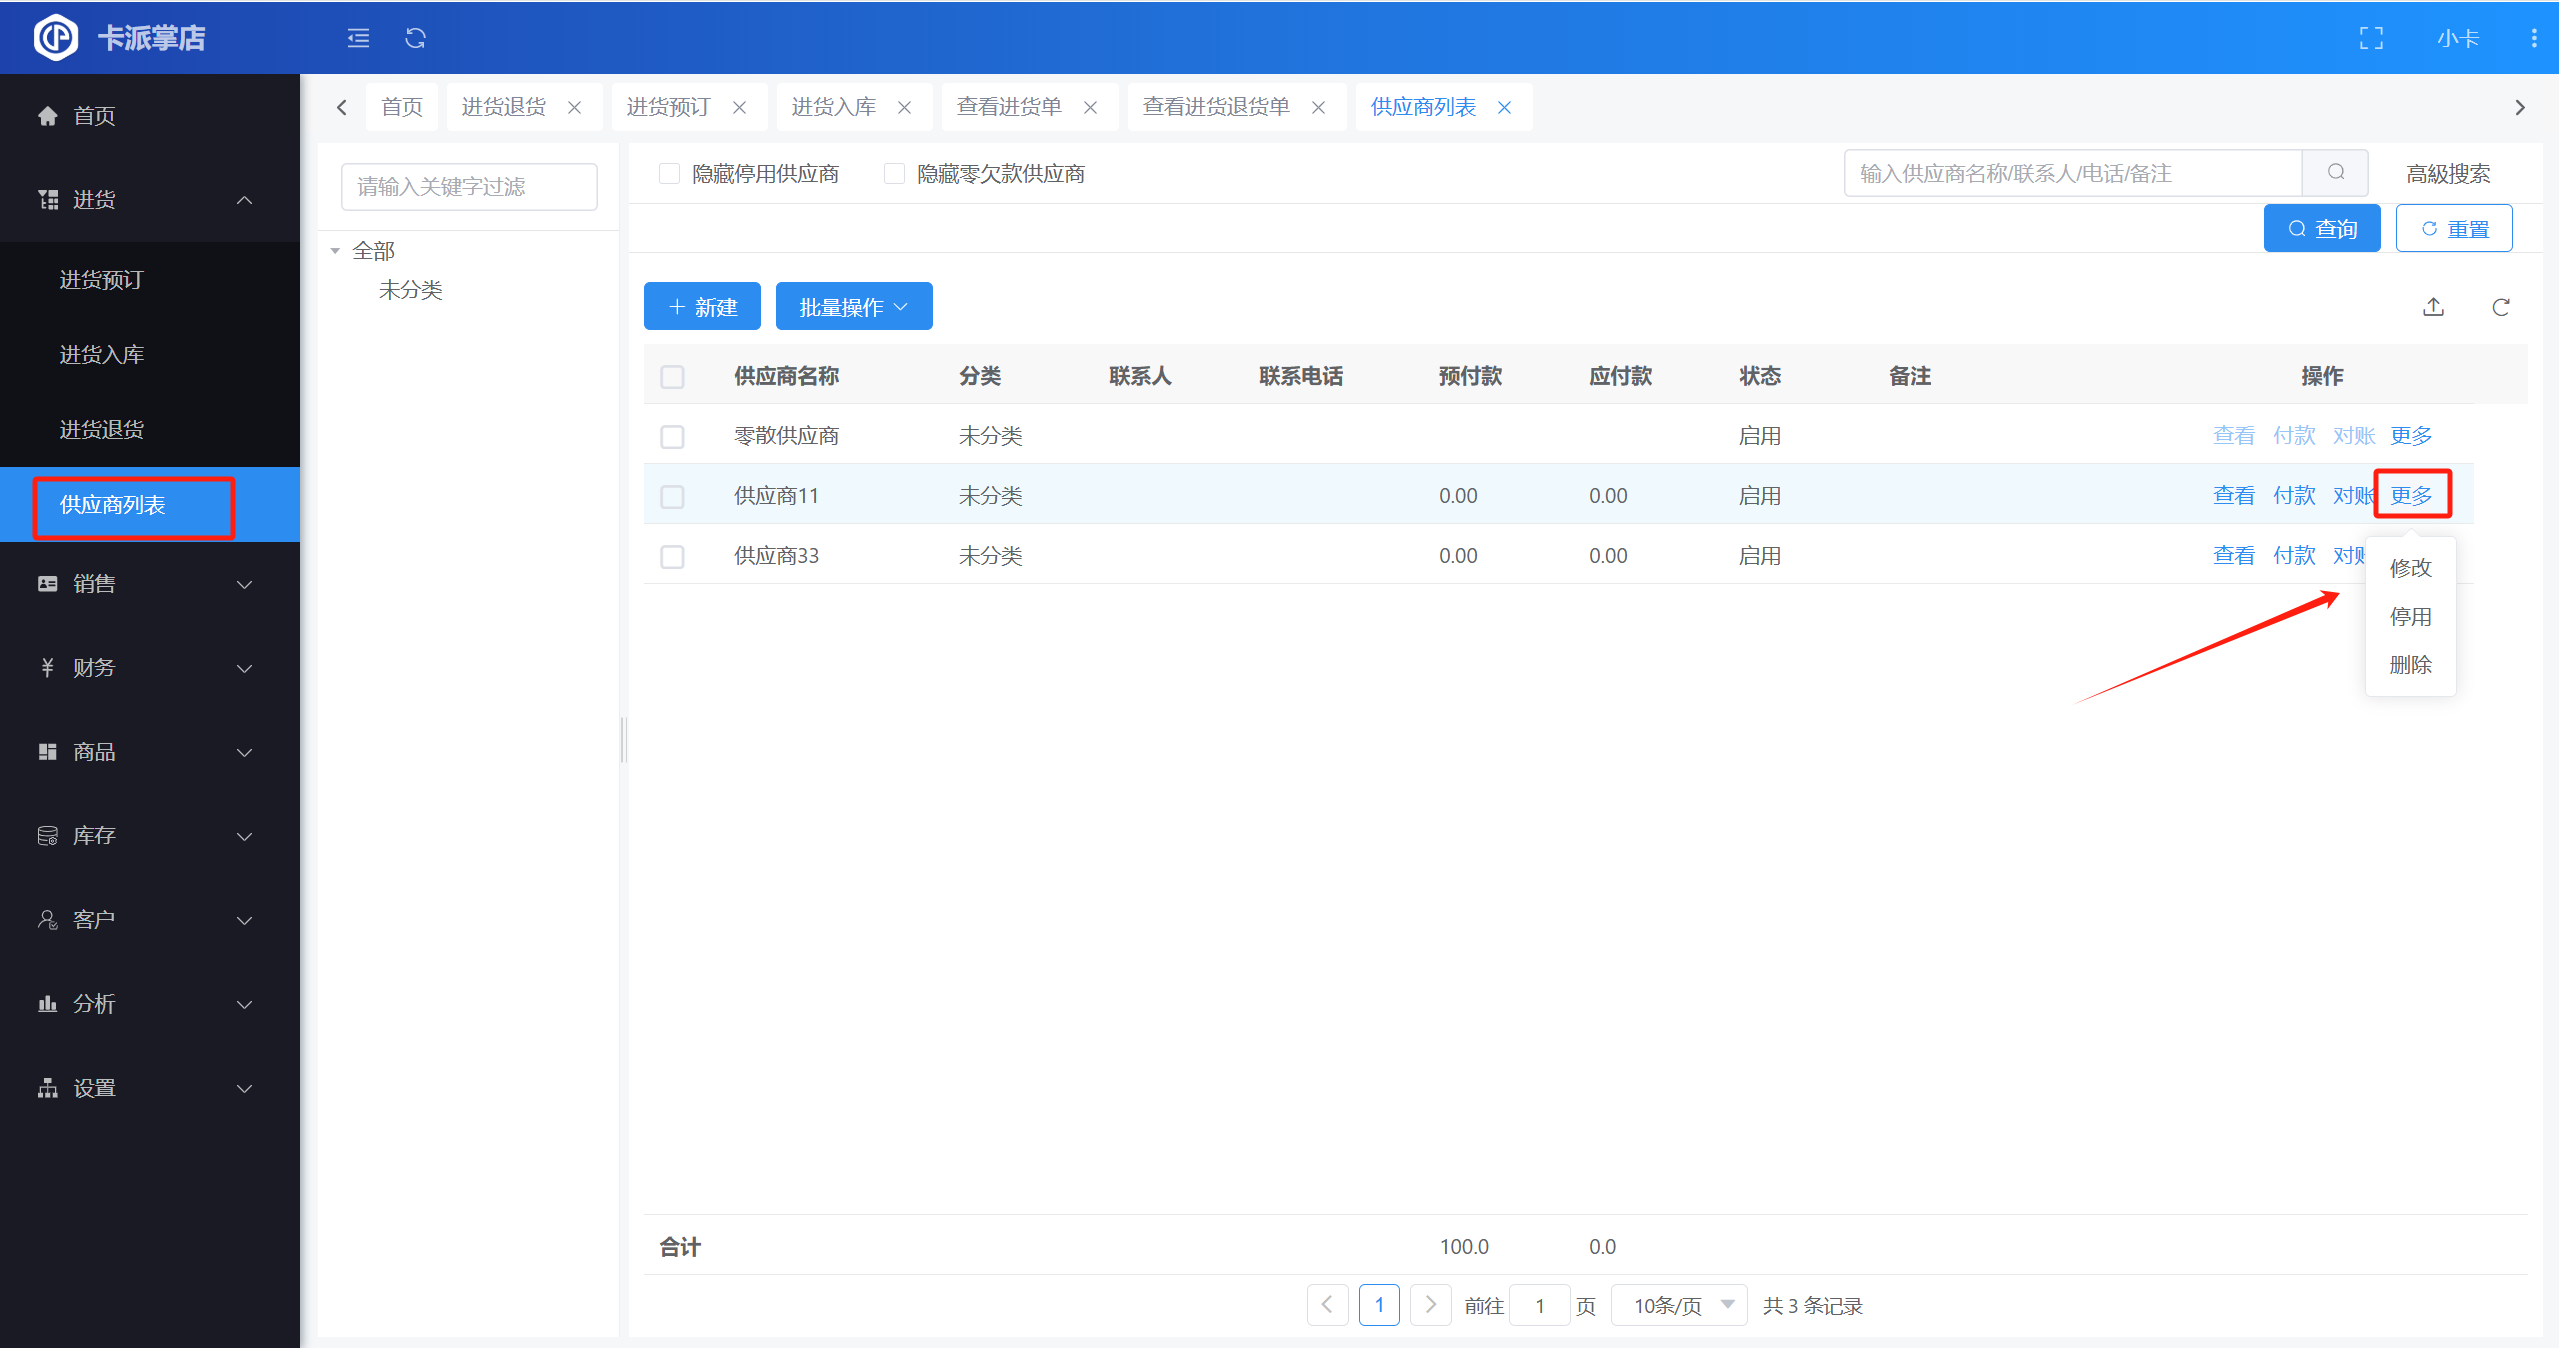Close the 查看进货单 tab
Viewport: 2559px width, 1348px height.
pos(1090,108)
